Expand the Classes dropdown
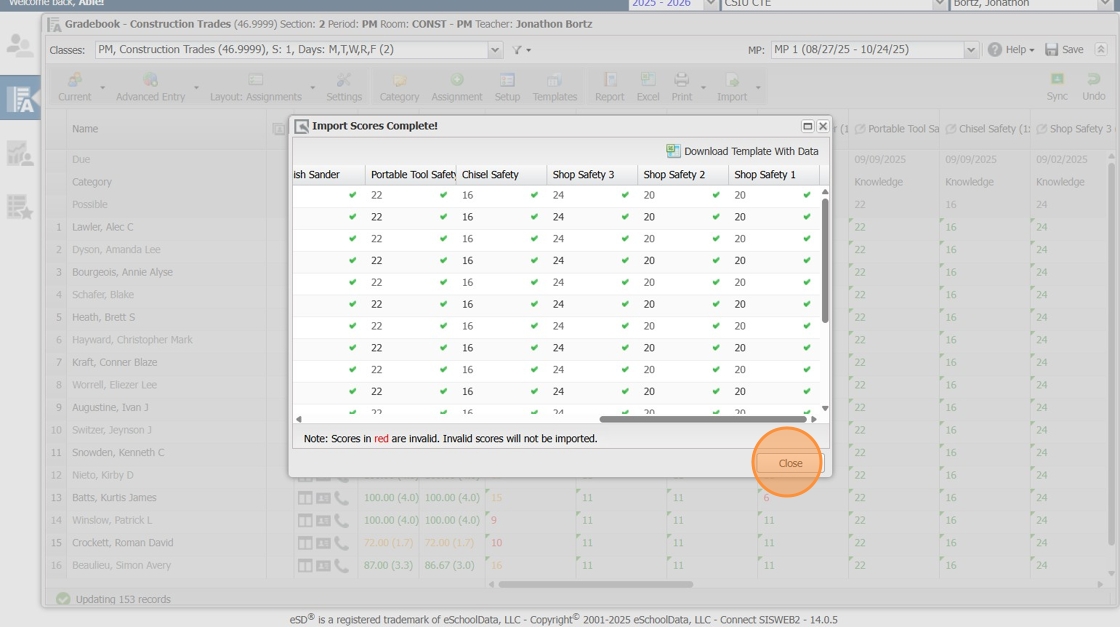Screen dimensions: 1120x627 tap(494, 50)
